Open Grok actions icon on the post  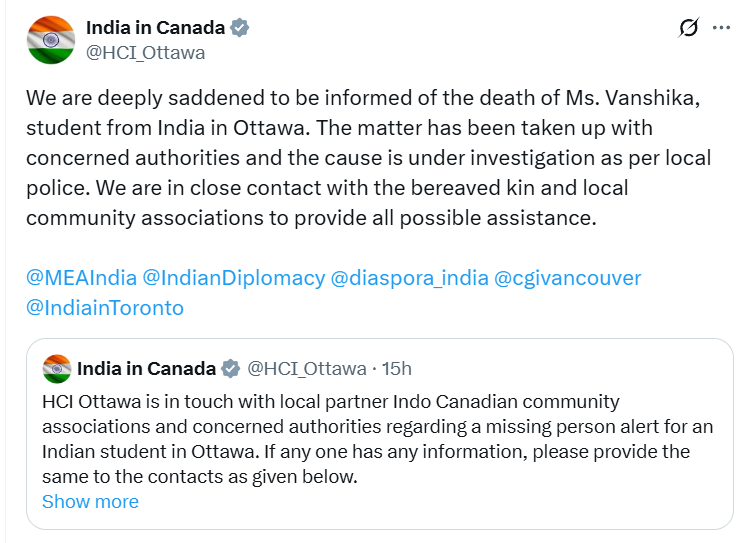(689, 28)
